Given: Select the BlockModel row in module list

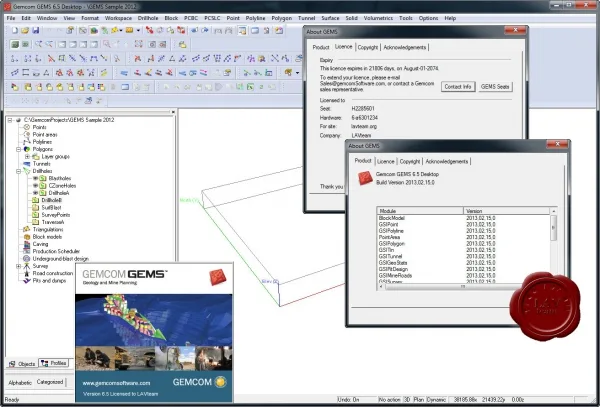Looking at the screenshot, I should click(463, 218).
